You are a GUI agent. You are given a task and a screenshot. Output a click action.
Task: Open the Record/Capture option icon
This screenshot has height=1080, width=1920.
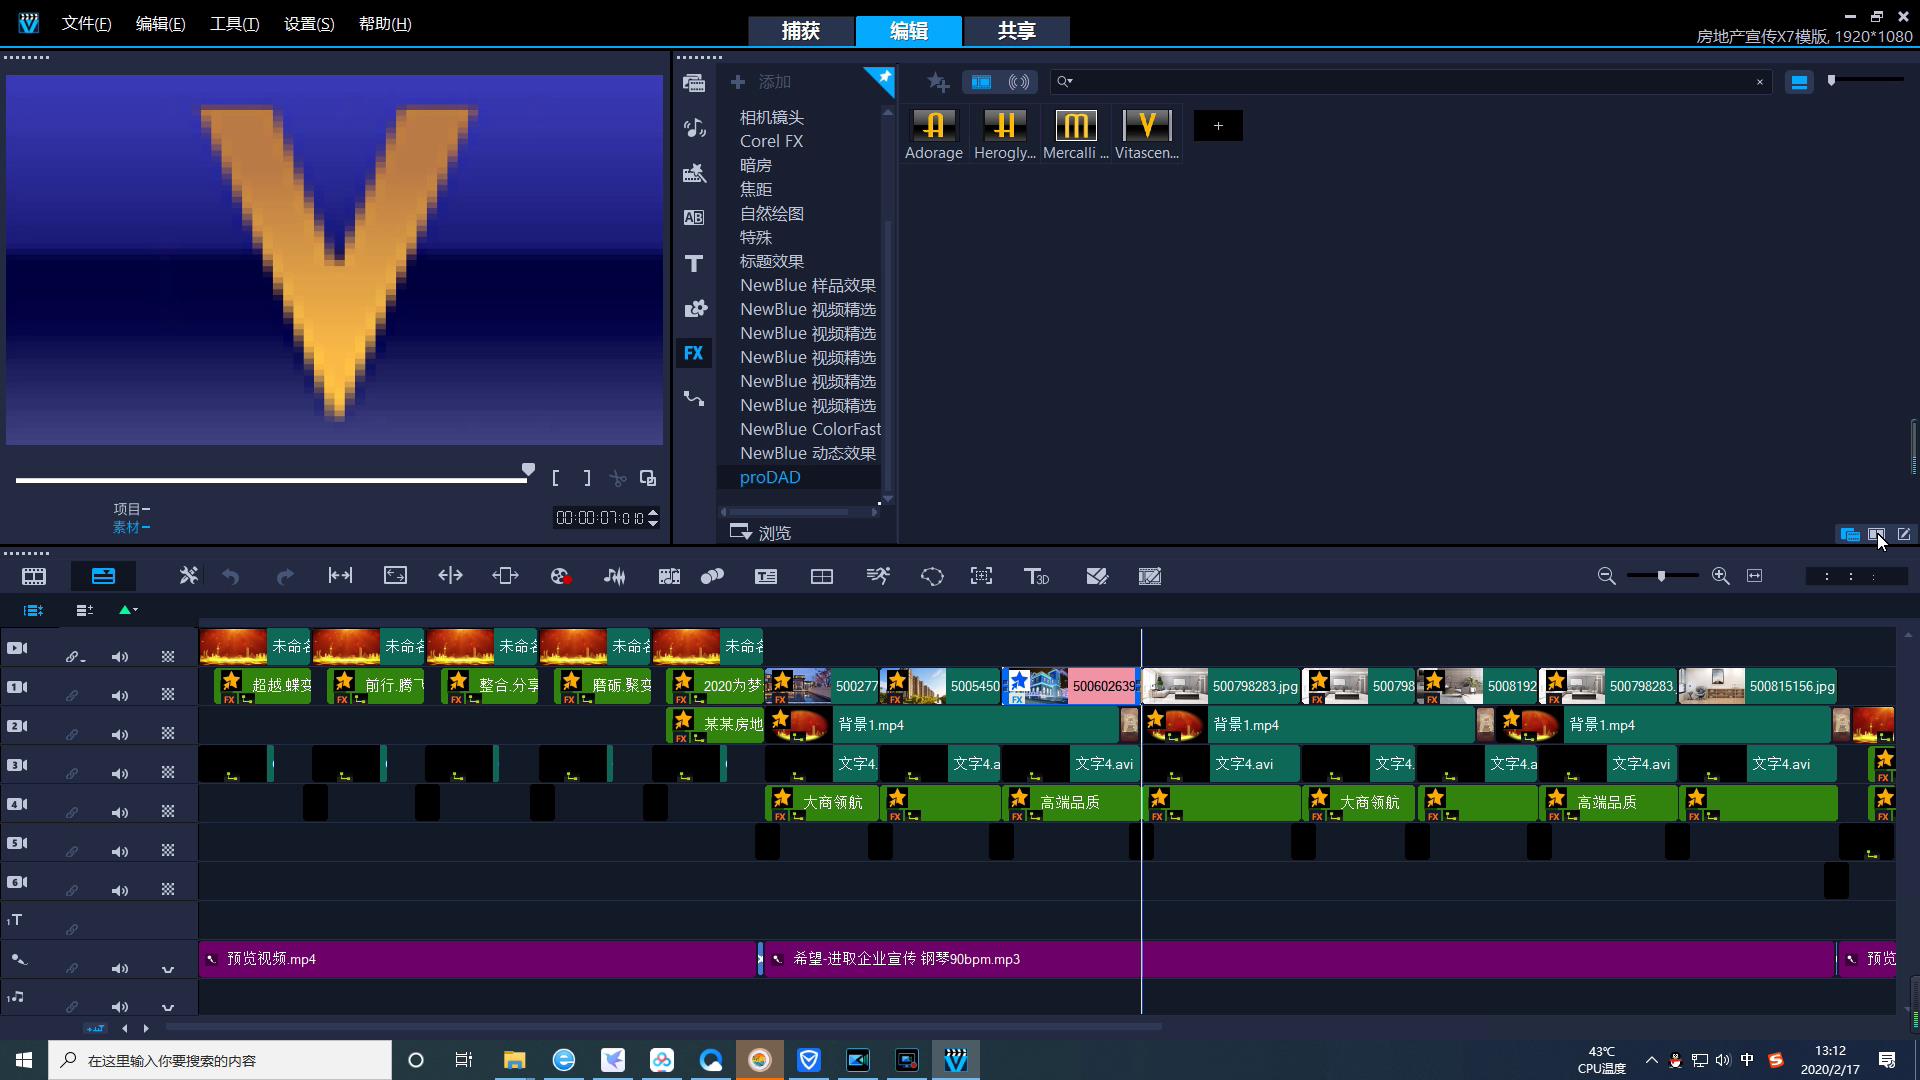[x=560, y=576]
